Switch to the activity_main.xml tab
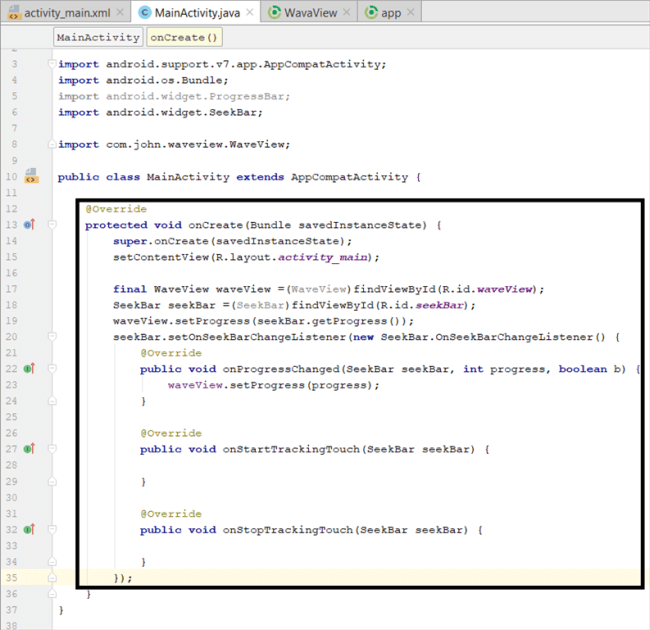This screenshot has width=650, height=630. pos(67,13)
